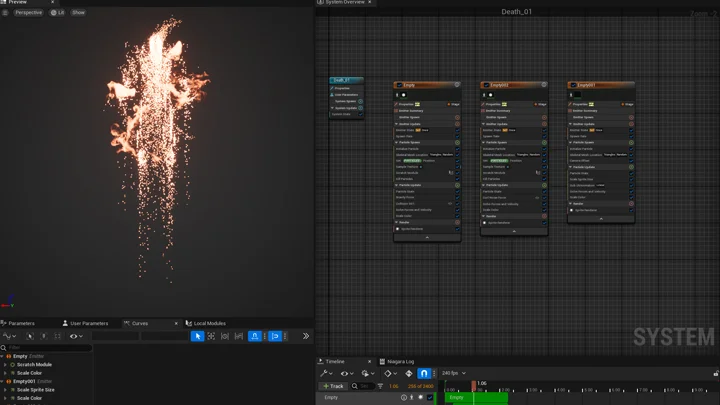
Task: Toggle the Empty emitter enabled checkbox in header
Action: 399,85
